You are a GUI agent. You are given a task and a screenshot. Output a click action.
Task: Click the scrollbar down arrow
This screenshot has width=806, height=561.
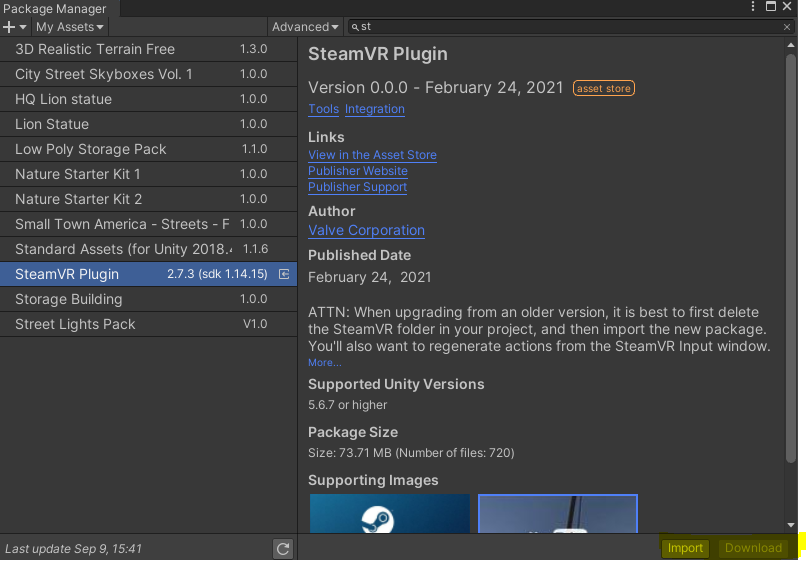pyautogui.click(x=791, y=525)
